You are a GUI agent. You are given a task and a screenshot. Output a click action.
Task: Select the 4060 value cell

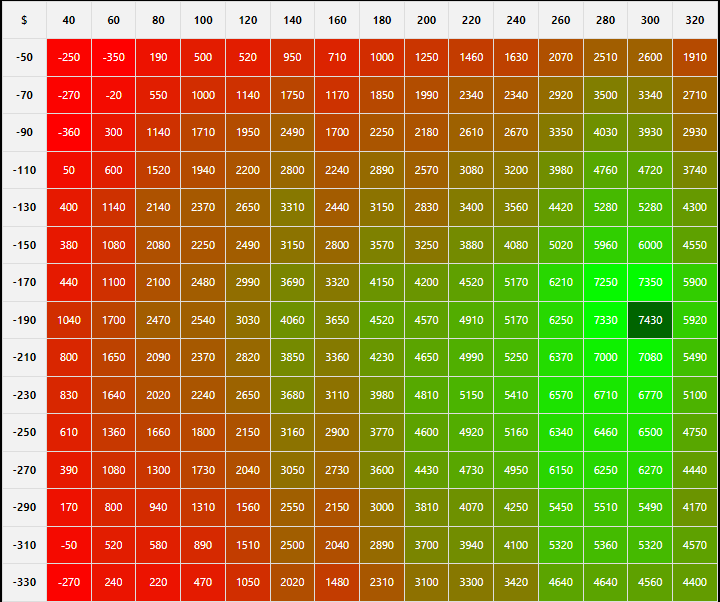click(x=292, y=320)
